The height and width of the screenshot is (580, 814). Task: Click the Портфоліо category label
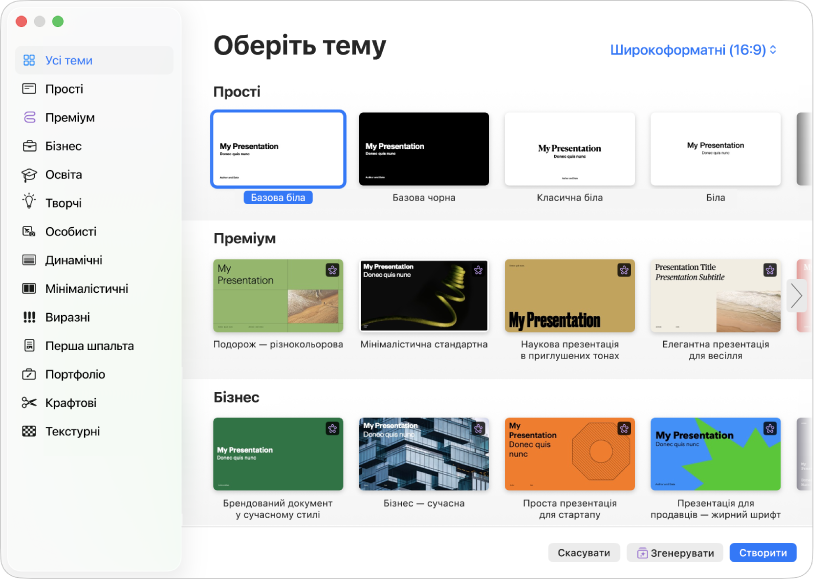(x=75, y=374)
